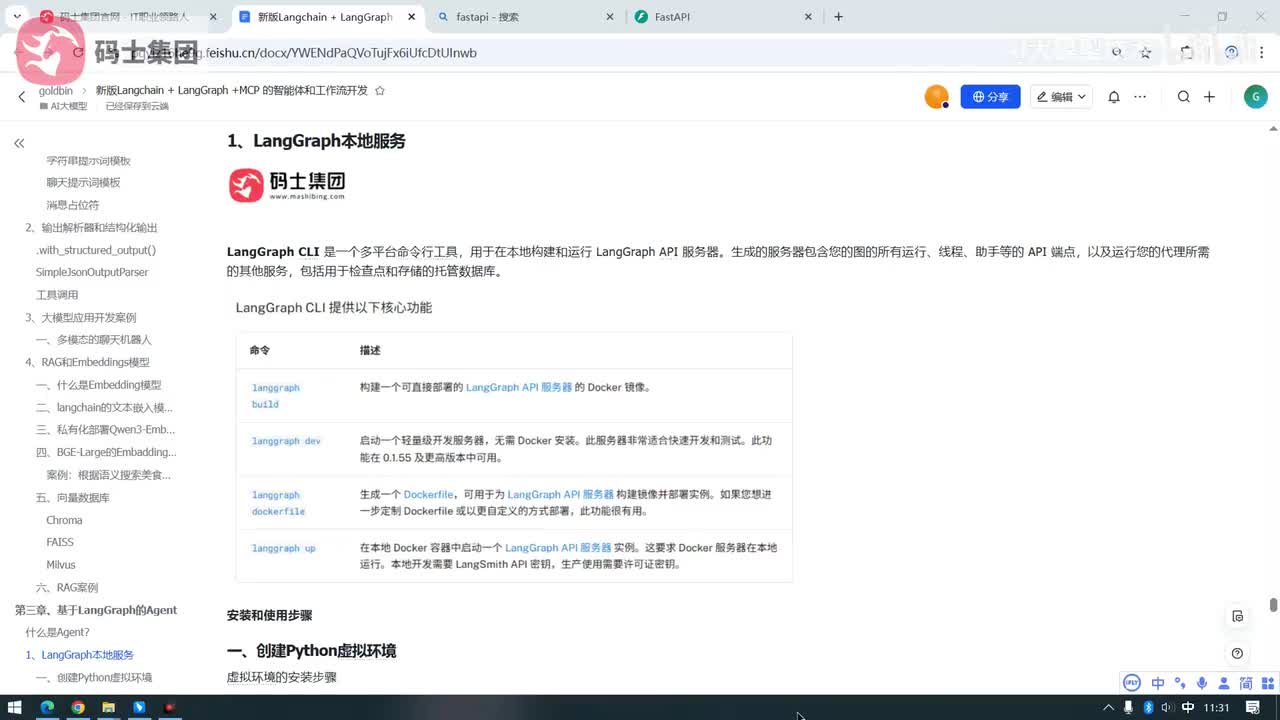
Task: Select outline item 一、多模态的聊天机器人
Action: (94, 340)
